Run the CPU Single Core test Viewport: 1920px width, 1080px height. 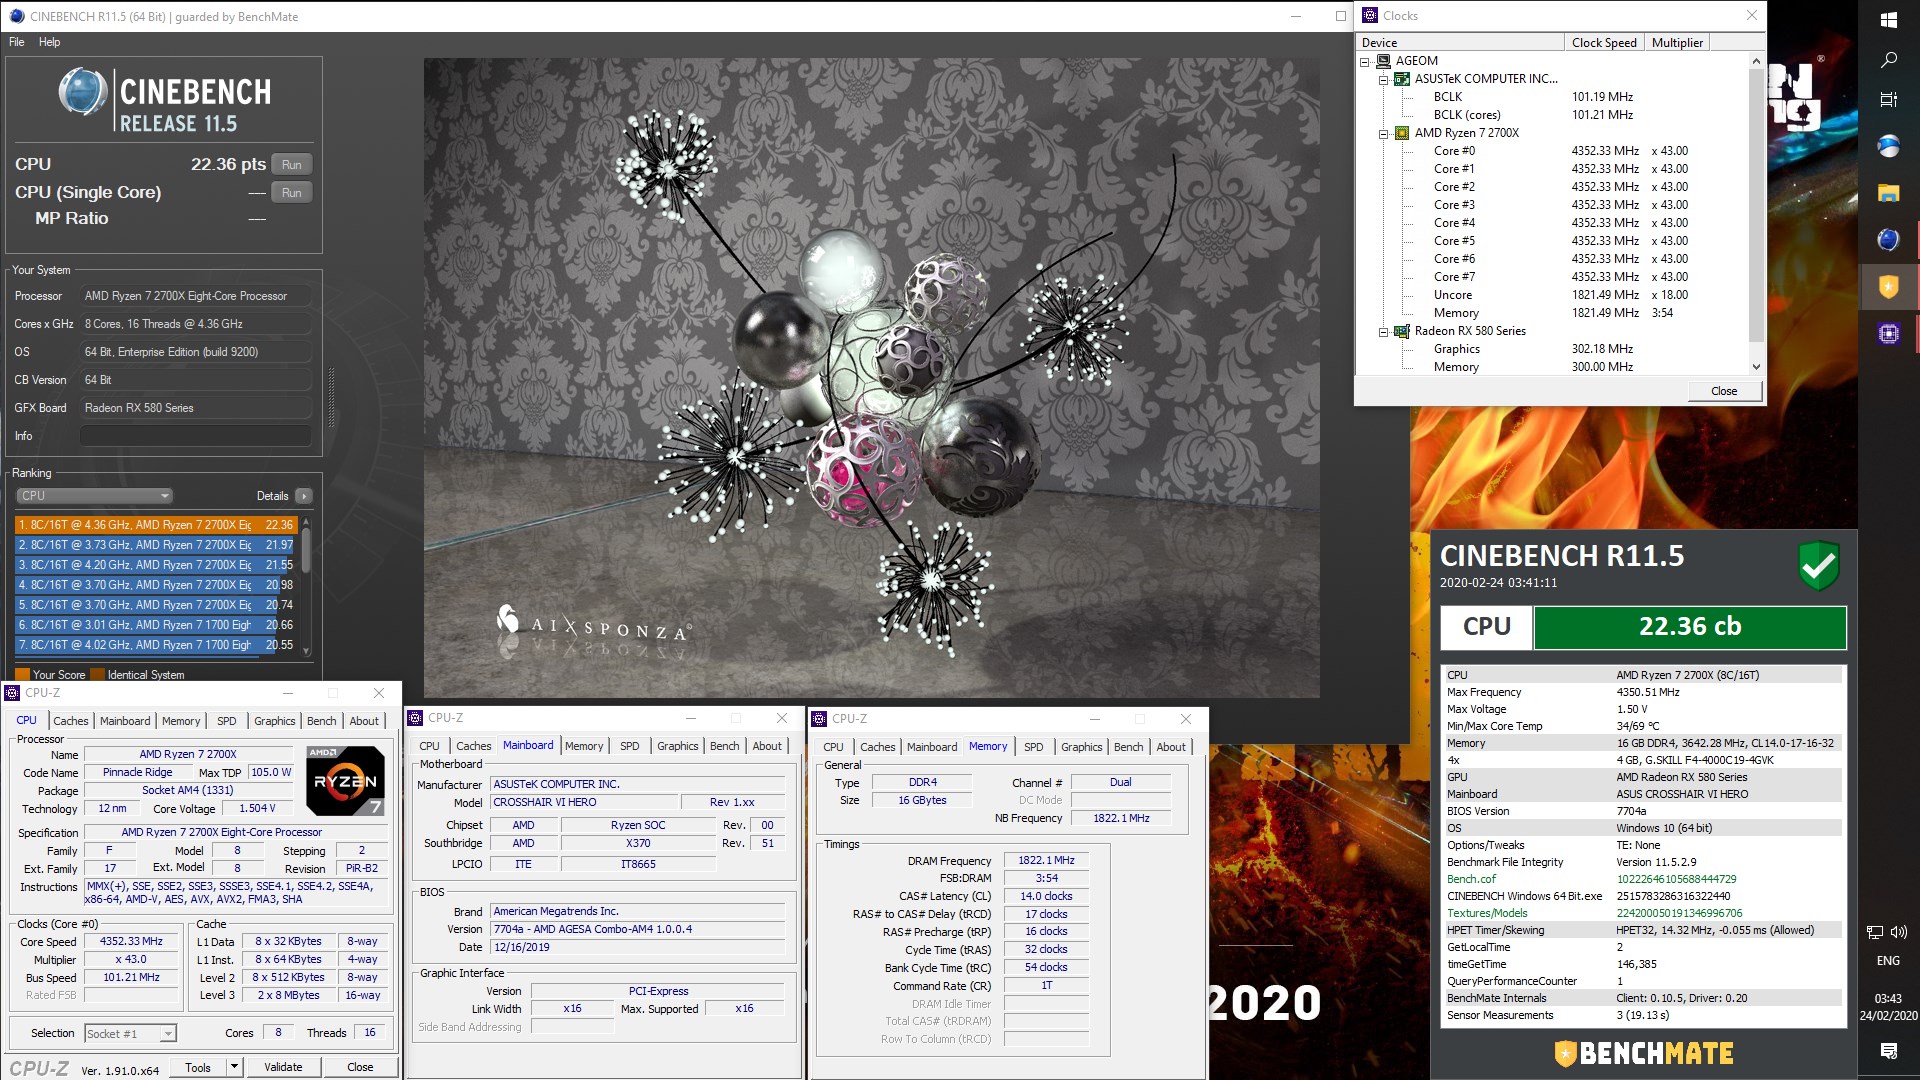291,193
